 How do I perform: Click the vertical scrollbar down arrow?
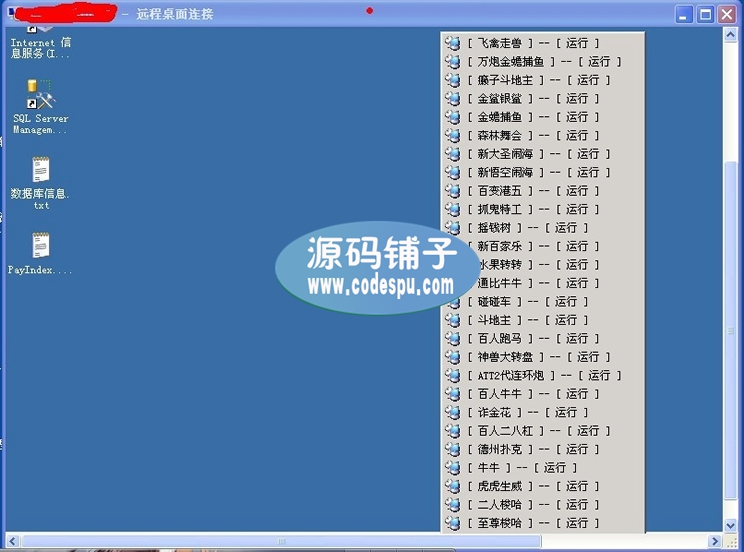coord(731,525)
